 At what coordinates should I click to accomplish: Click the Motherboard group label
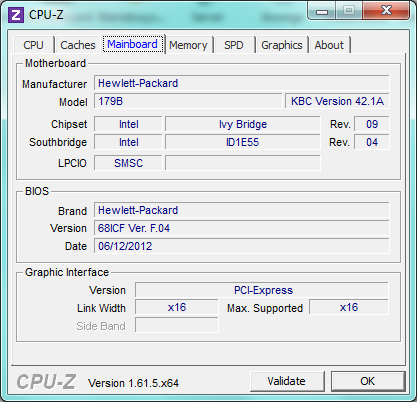55,63
